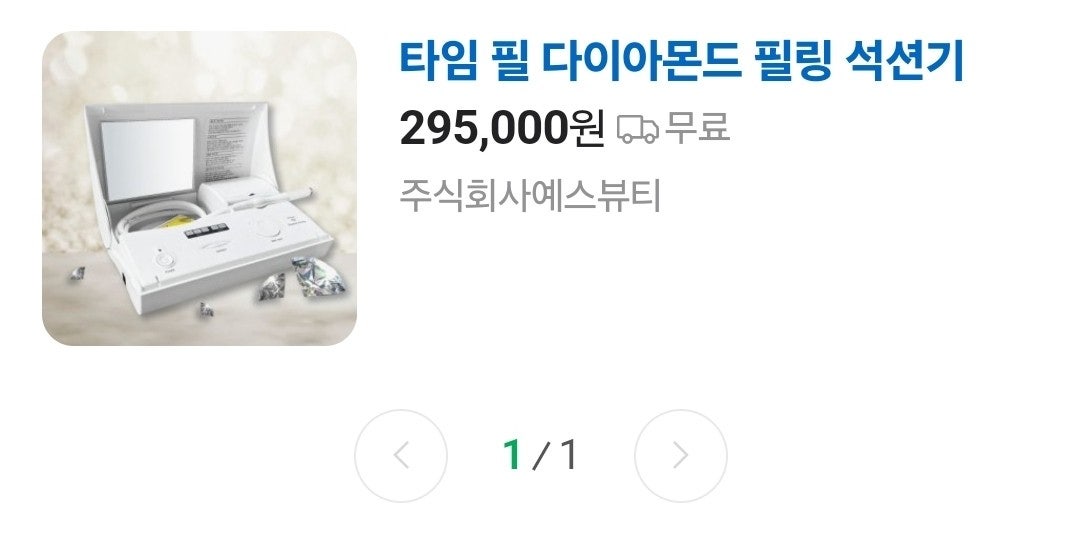The width and height of the screenshot is (1079, 545).
Task: Click the delivery truck shipping icon
Action: (637, 129)
